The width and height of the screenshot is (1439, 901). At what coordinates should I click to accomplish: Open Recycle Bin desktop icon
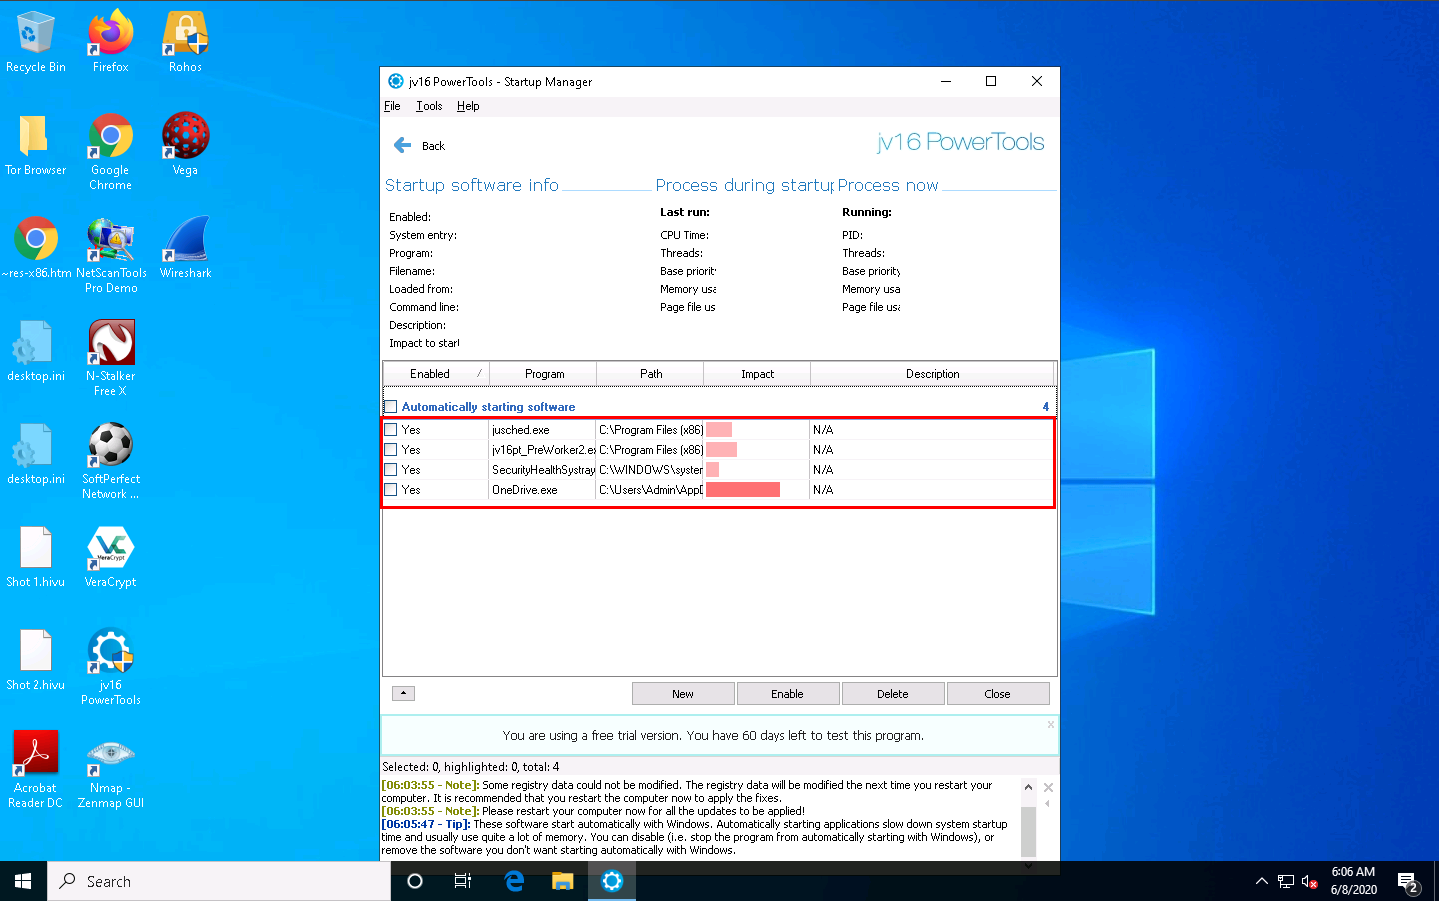36,42
